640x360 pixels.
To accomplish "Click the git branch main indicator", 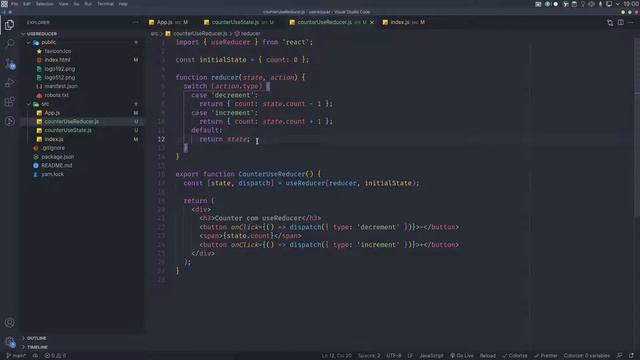I will (x=16, y=356).
